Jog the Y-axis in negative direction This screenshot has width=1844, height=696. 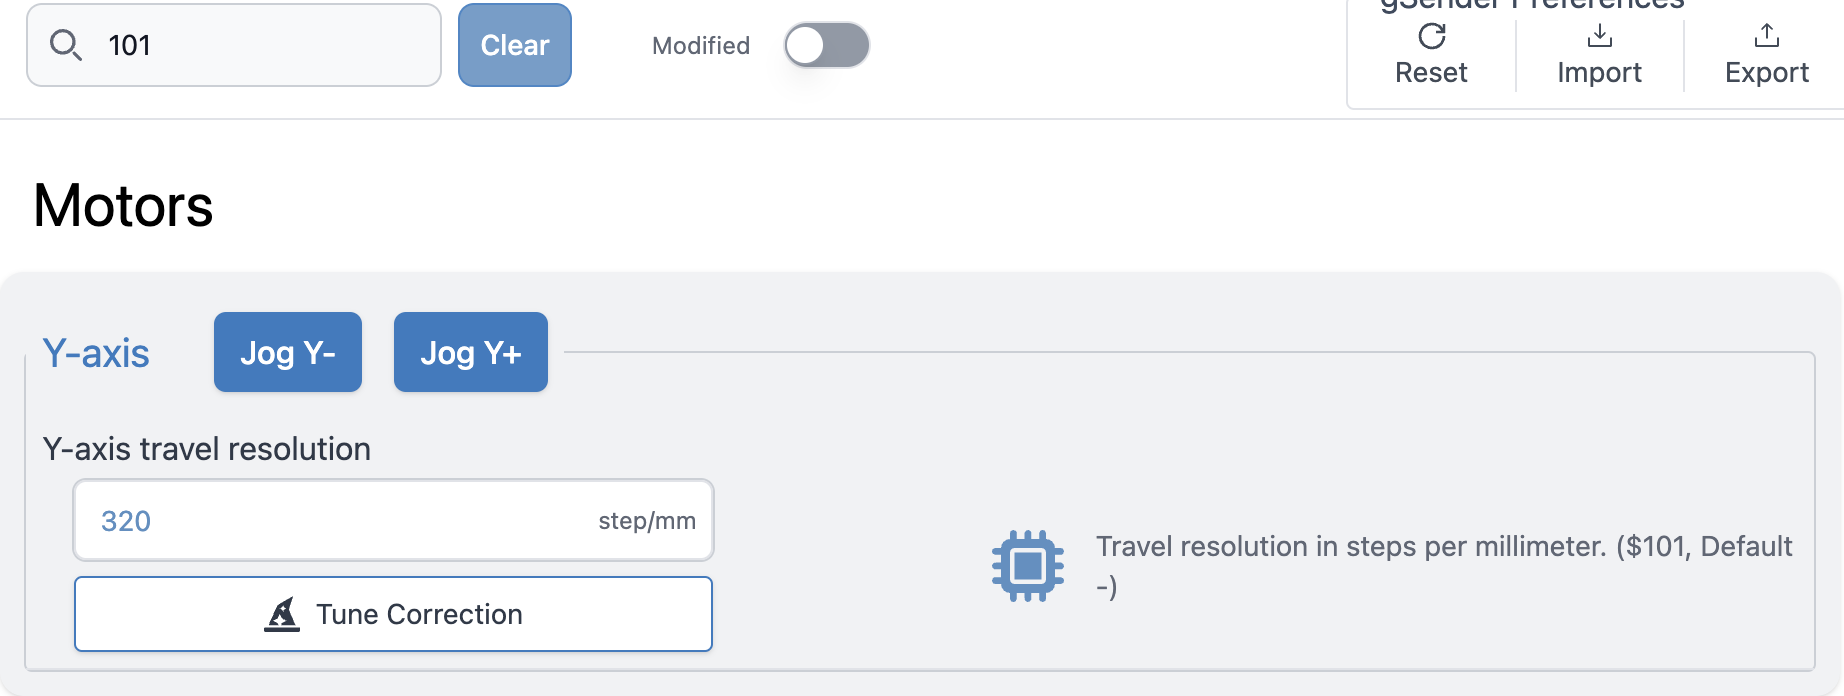pos(288,352)
